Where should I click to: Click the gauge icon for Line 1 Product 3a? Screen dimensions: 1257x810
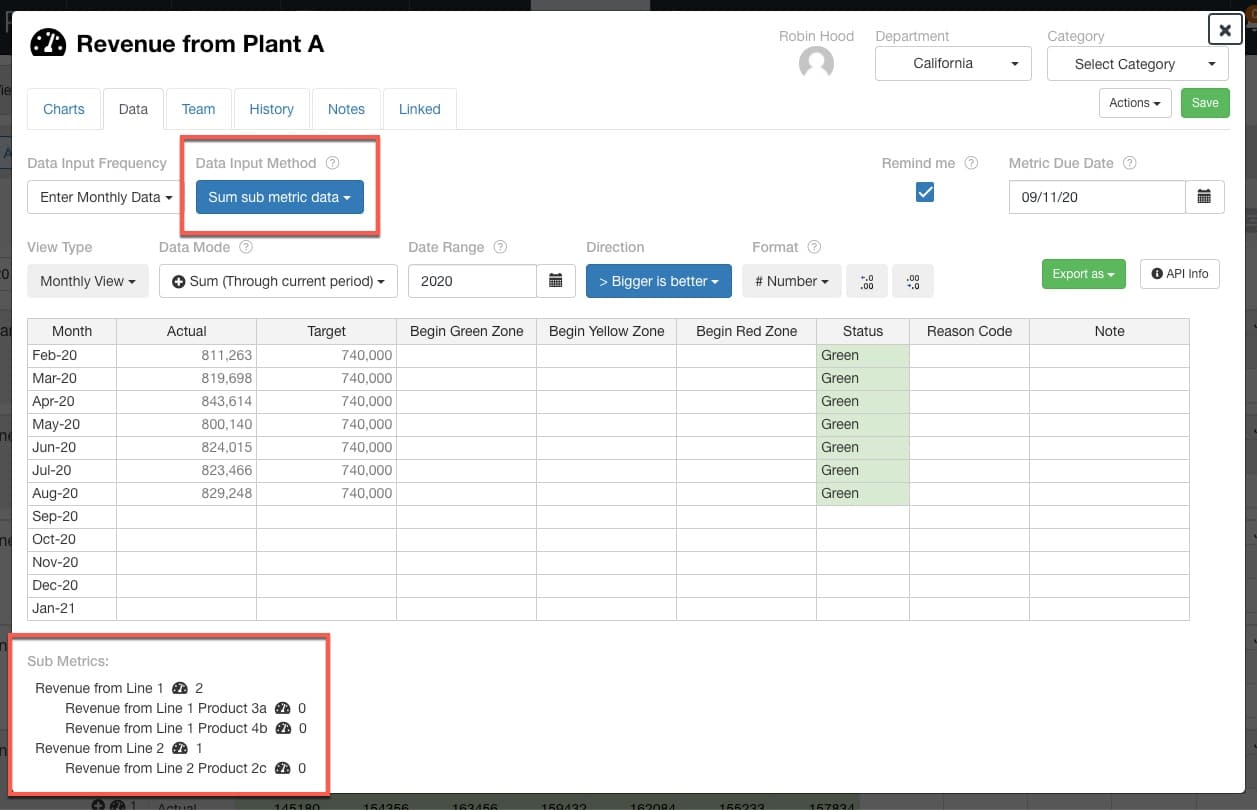(283, 708)
